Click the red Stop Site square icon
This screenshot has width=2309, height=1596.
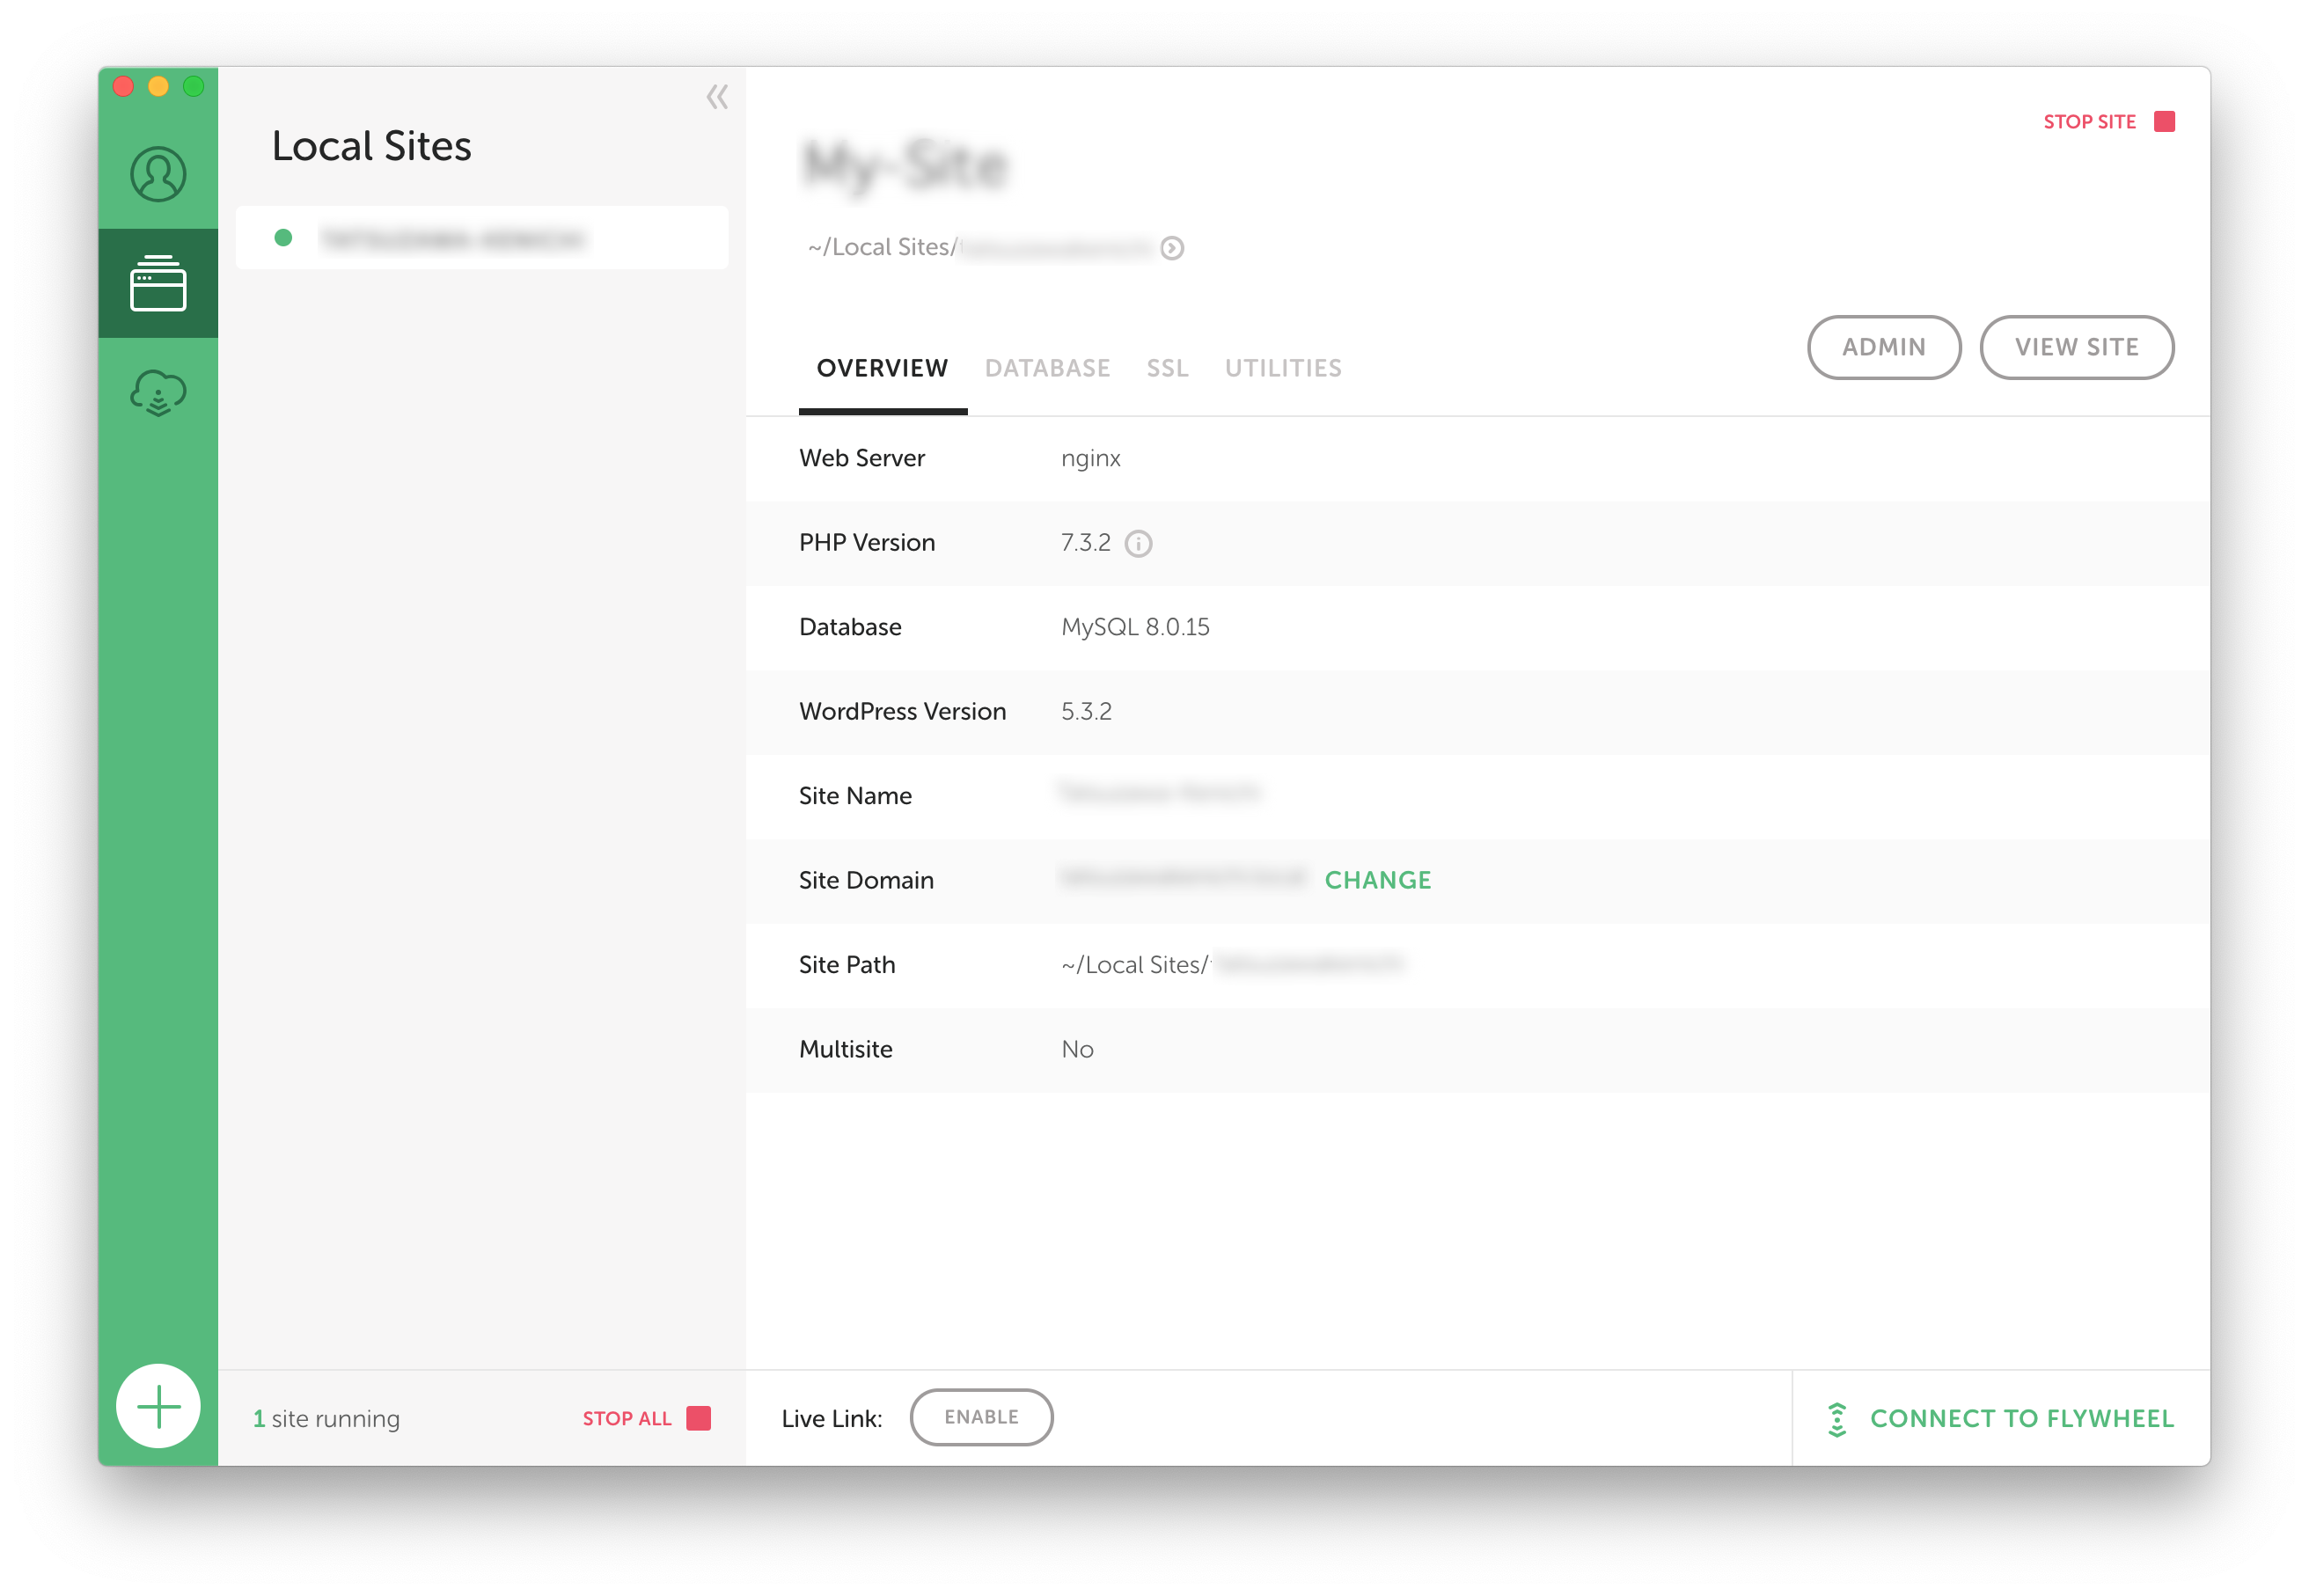coord(2164,122)
